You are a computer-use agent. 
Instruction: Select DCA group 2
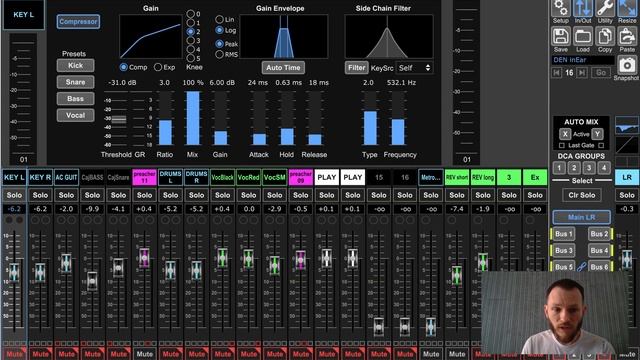(x=574, y=168)
